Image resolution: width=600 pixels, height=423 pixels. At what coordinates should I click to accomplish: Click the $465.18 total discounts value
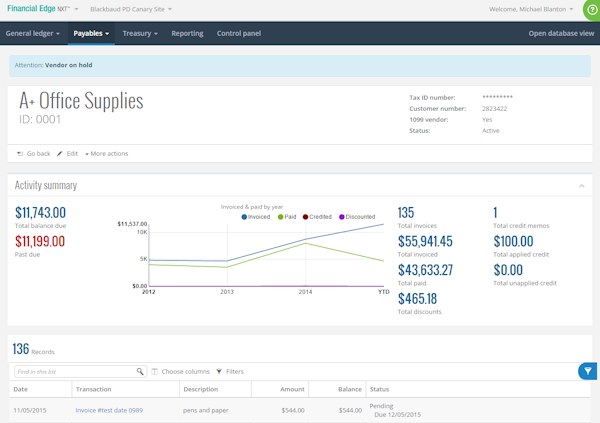(417, 299)
